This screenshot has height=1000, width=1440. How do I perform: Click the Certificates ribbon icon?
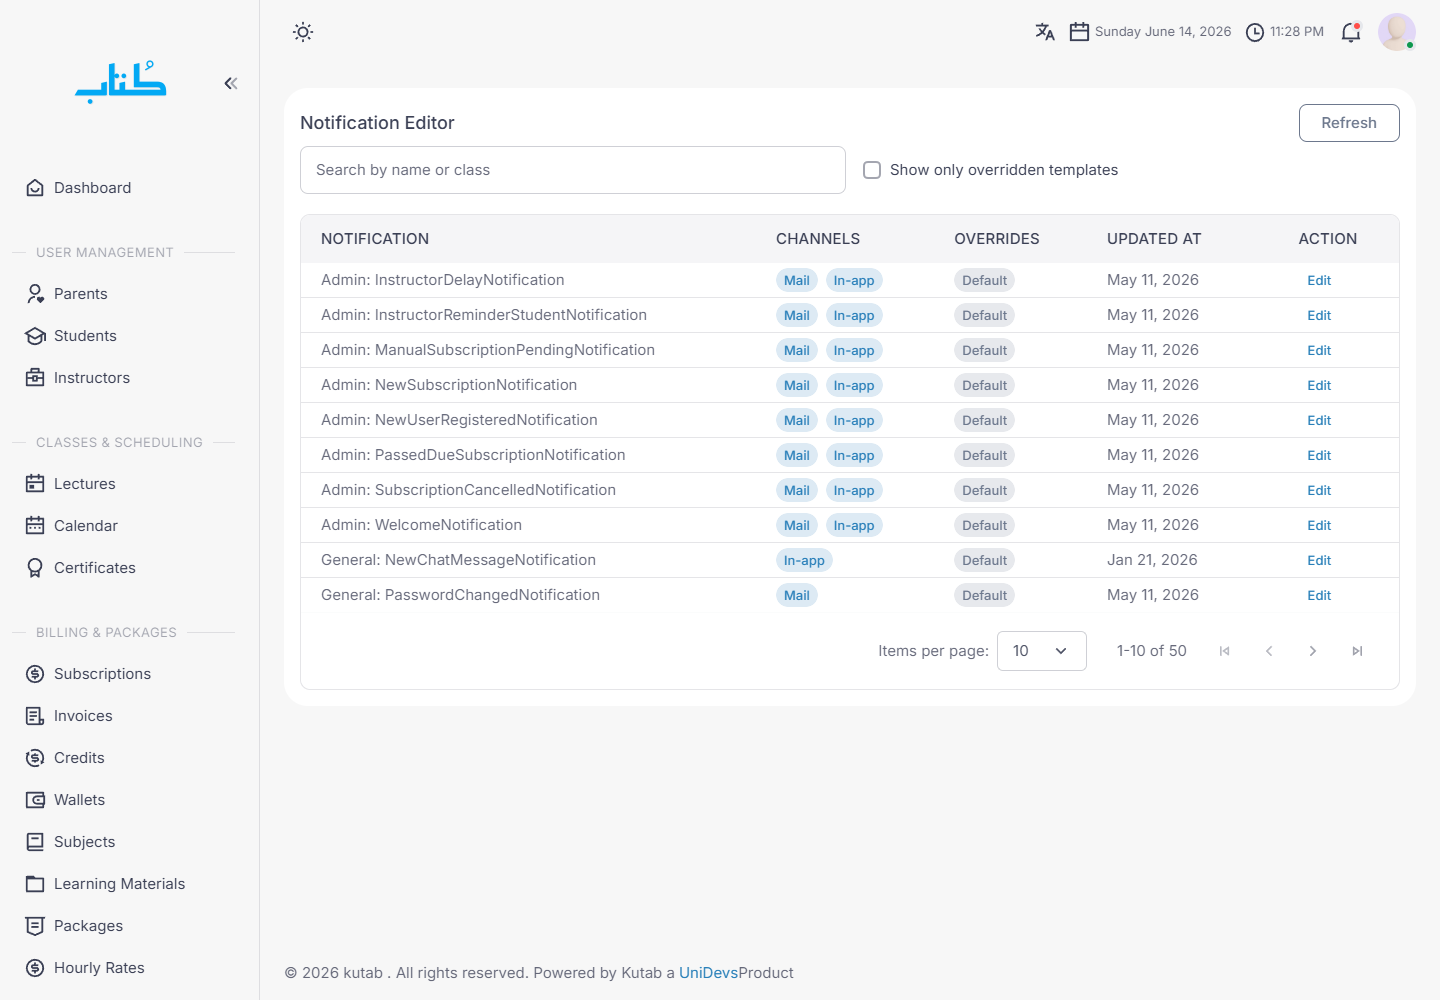coord(35,568)
